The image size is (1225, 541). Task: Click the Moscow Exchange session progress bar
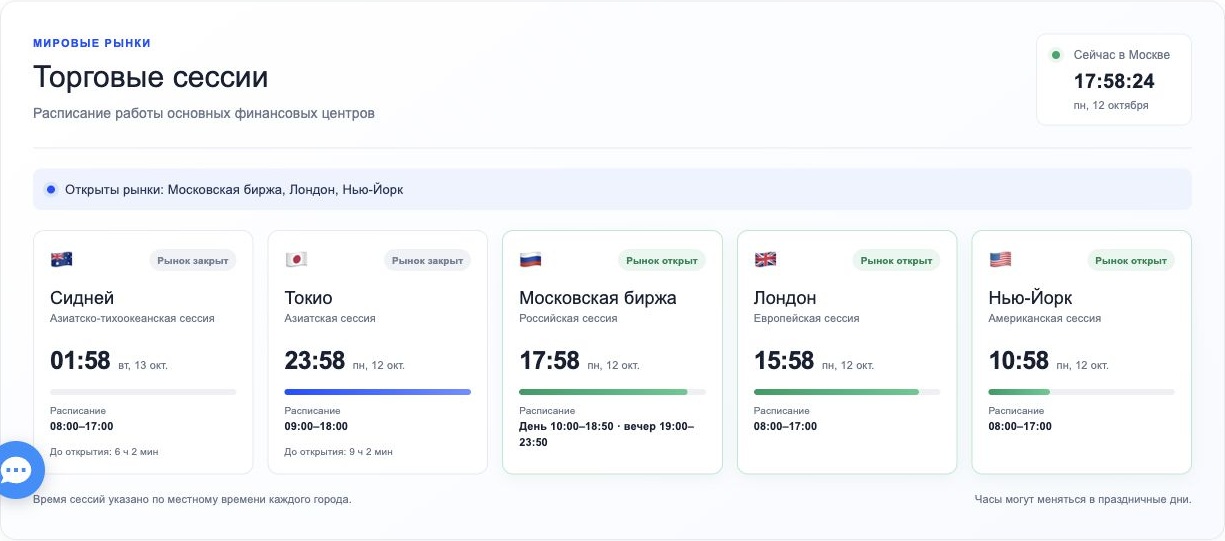[x=612, y=392]
